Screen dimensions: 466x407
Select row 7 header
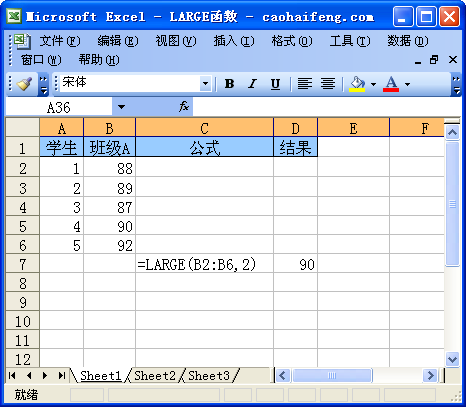coord(22,264)
